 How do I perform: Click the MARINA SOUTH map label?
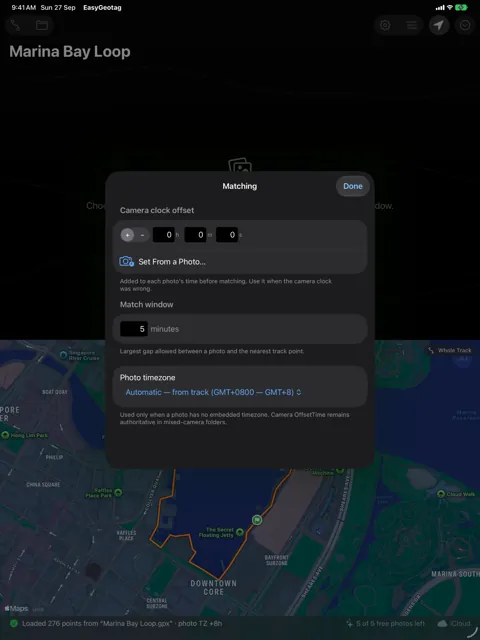click(x=455, y=574)
